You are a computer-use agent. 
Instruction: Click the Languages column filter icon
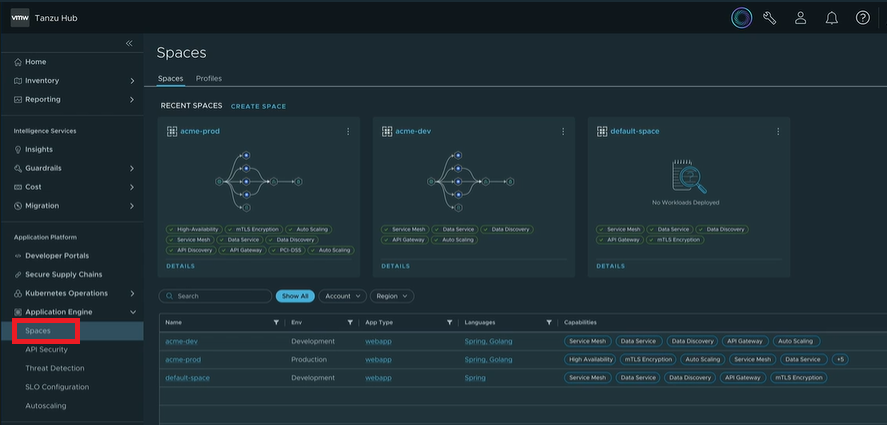click(x=549, y=323)
